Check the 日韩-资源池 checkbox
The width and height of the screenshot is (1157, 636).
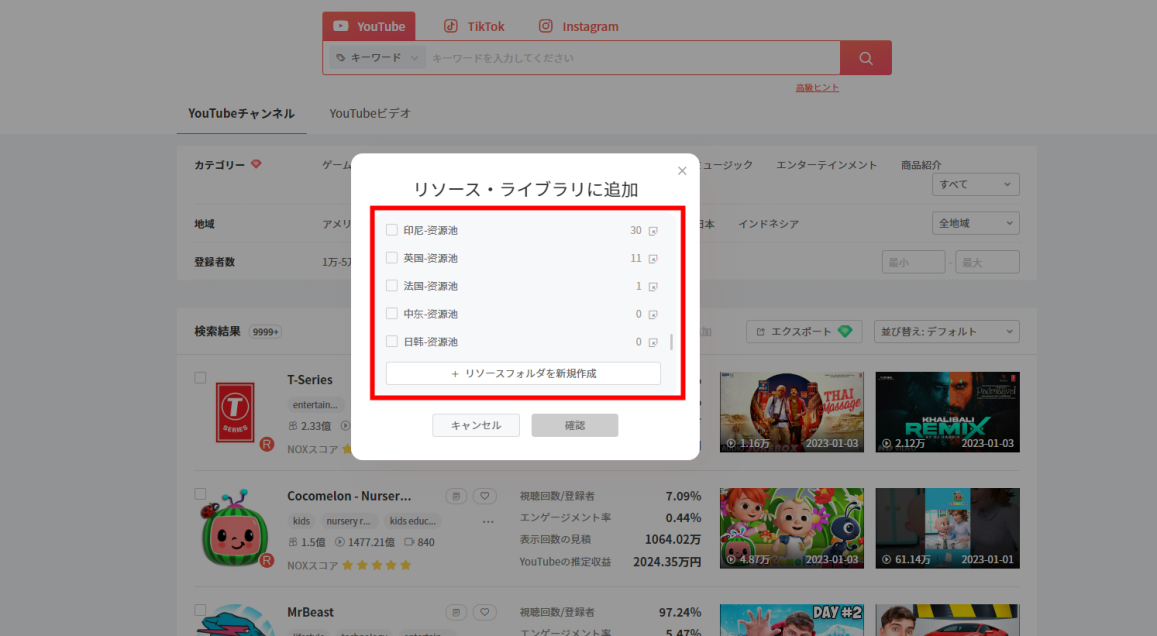[x=392, y=342]
